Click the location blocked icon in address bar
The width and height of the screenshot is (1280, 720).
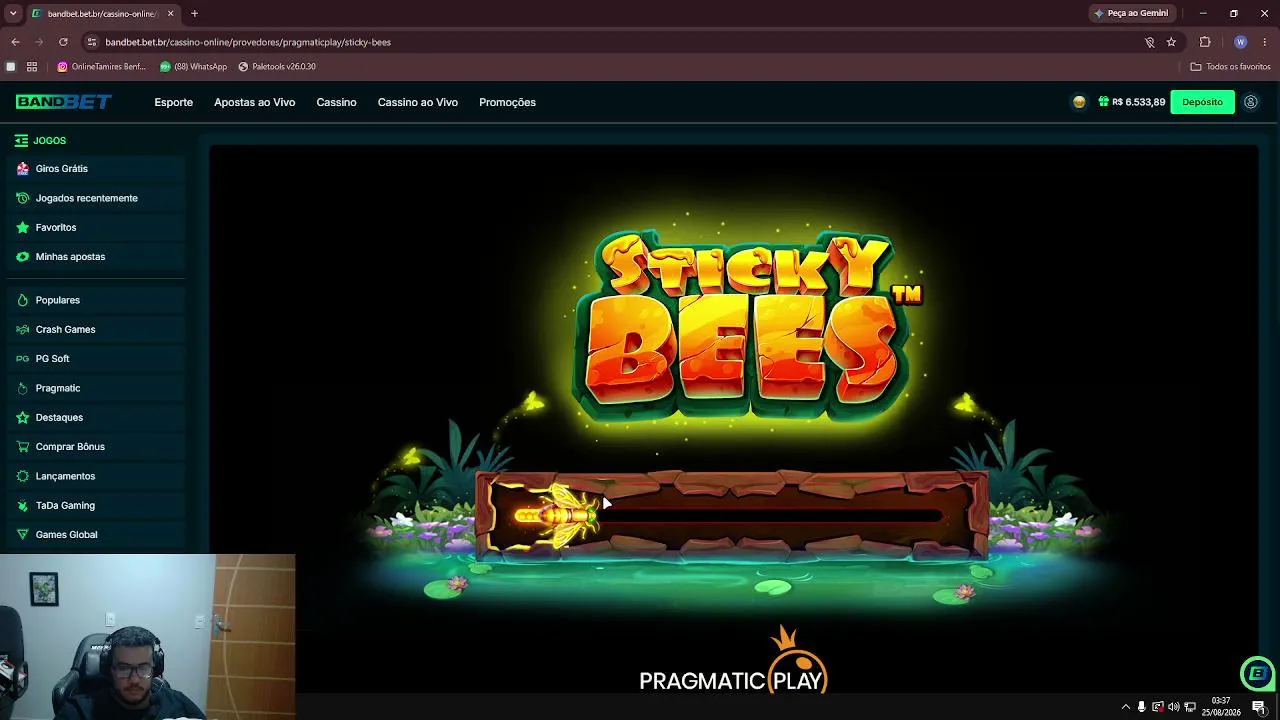tap(1149, 42)
